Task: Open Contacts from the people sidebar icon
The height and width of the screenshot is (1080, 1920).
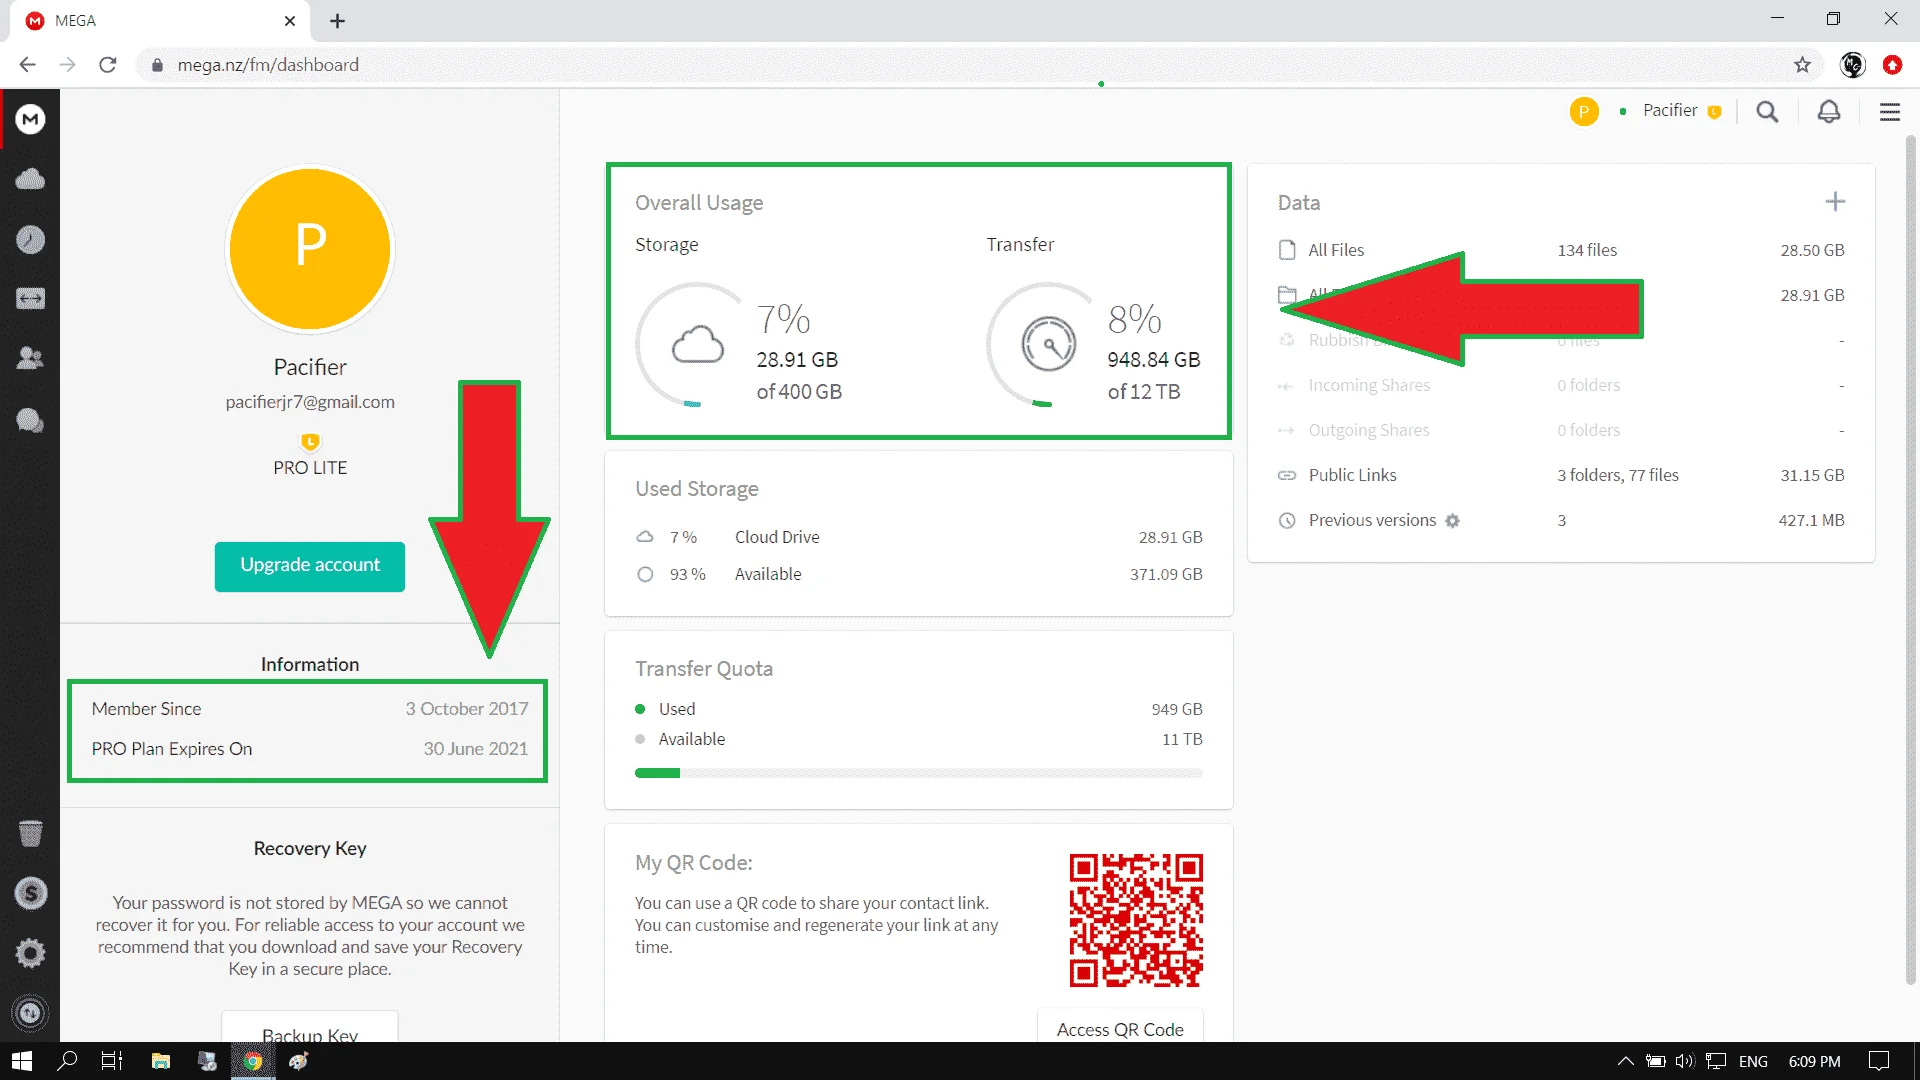Action: tap(30, 358)
